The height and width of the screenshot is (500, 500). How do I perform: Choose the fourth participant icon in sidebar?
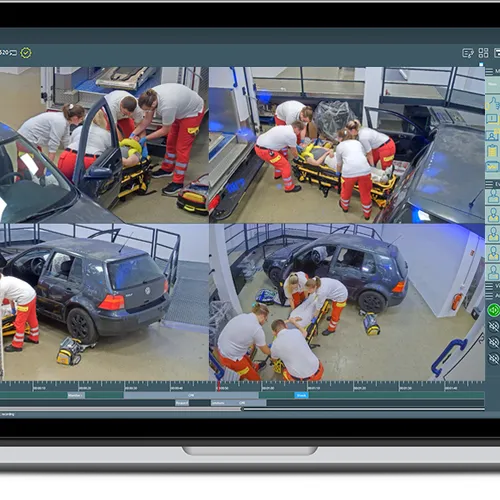493,253
